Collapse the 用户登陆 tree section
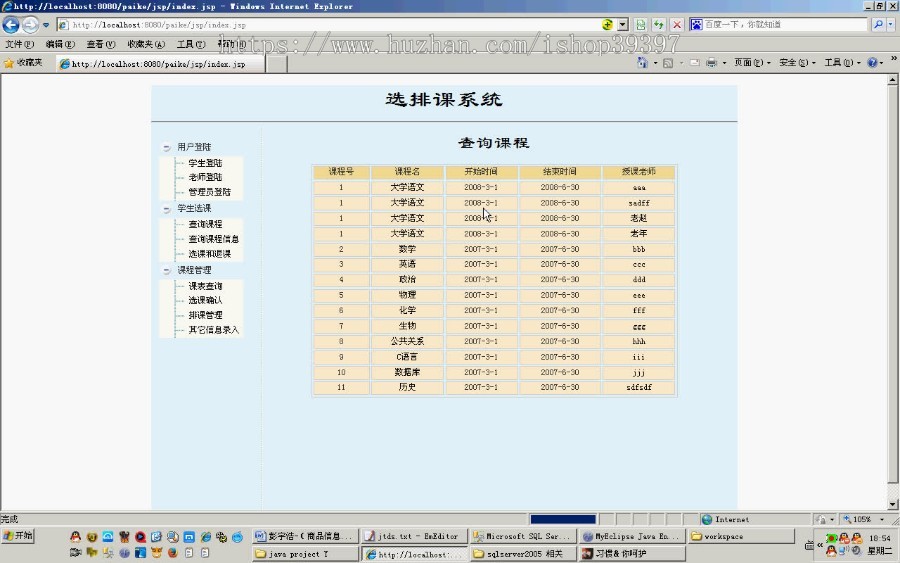This screenshot has height=563, width=900. pyautogui.click(x=166, y=147)
